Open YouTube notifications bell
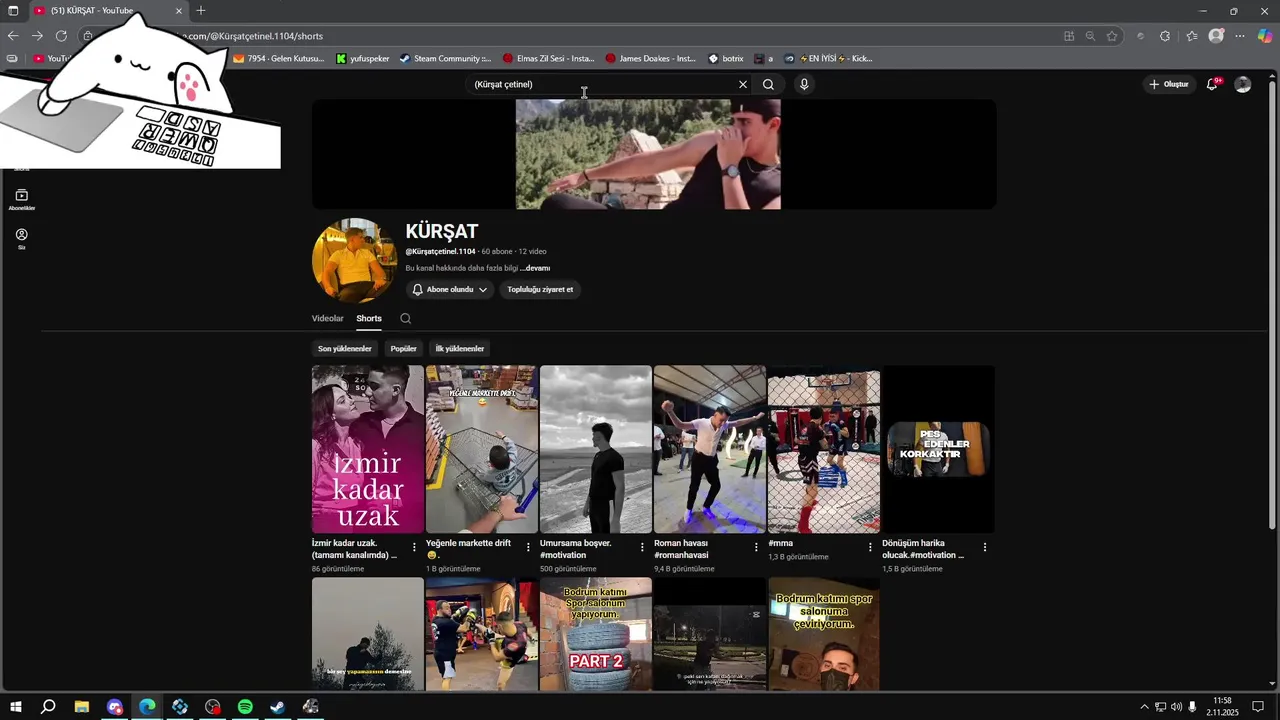 pyautogui.click(x=1212, y=84)
